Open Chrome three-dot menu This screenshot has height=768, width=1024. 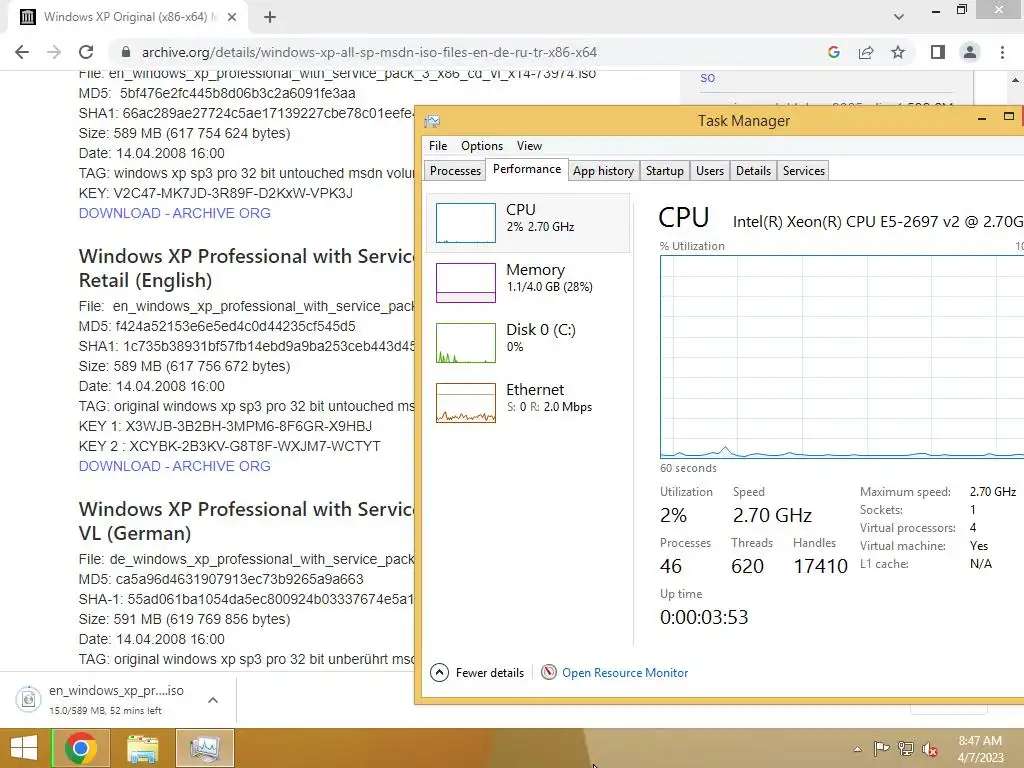[1002, 52]
